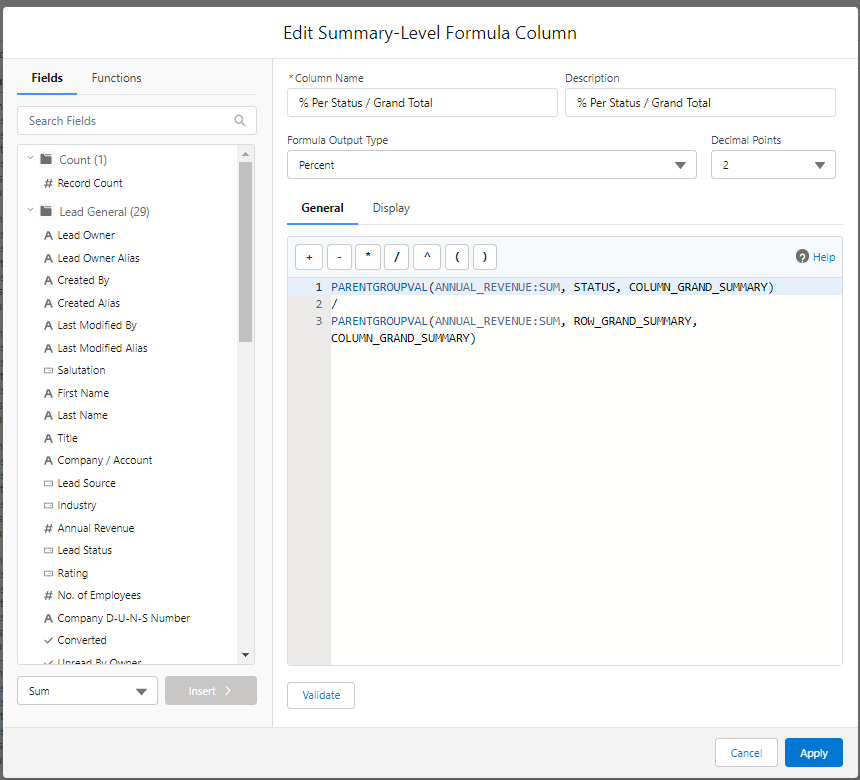
Task: Insert the open parenthesis
Action: (x=457, y=257)
